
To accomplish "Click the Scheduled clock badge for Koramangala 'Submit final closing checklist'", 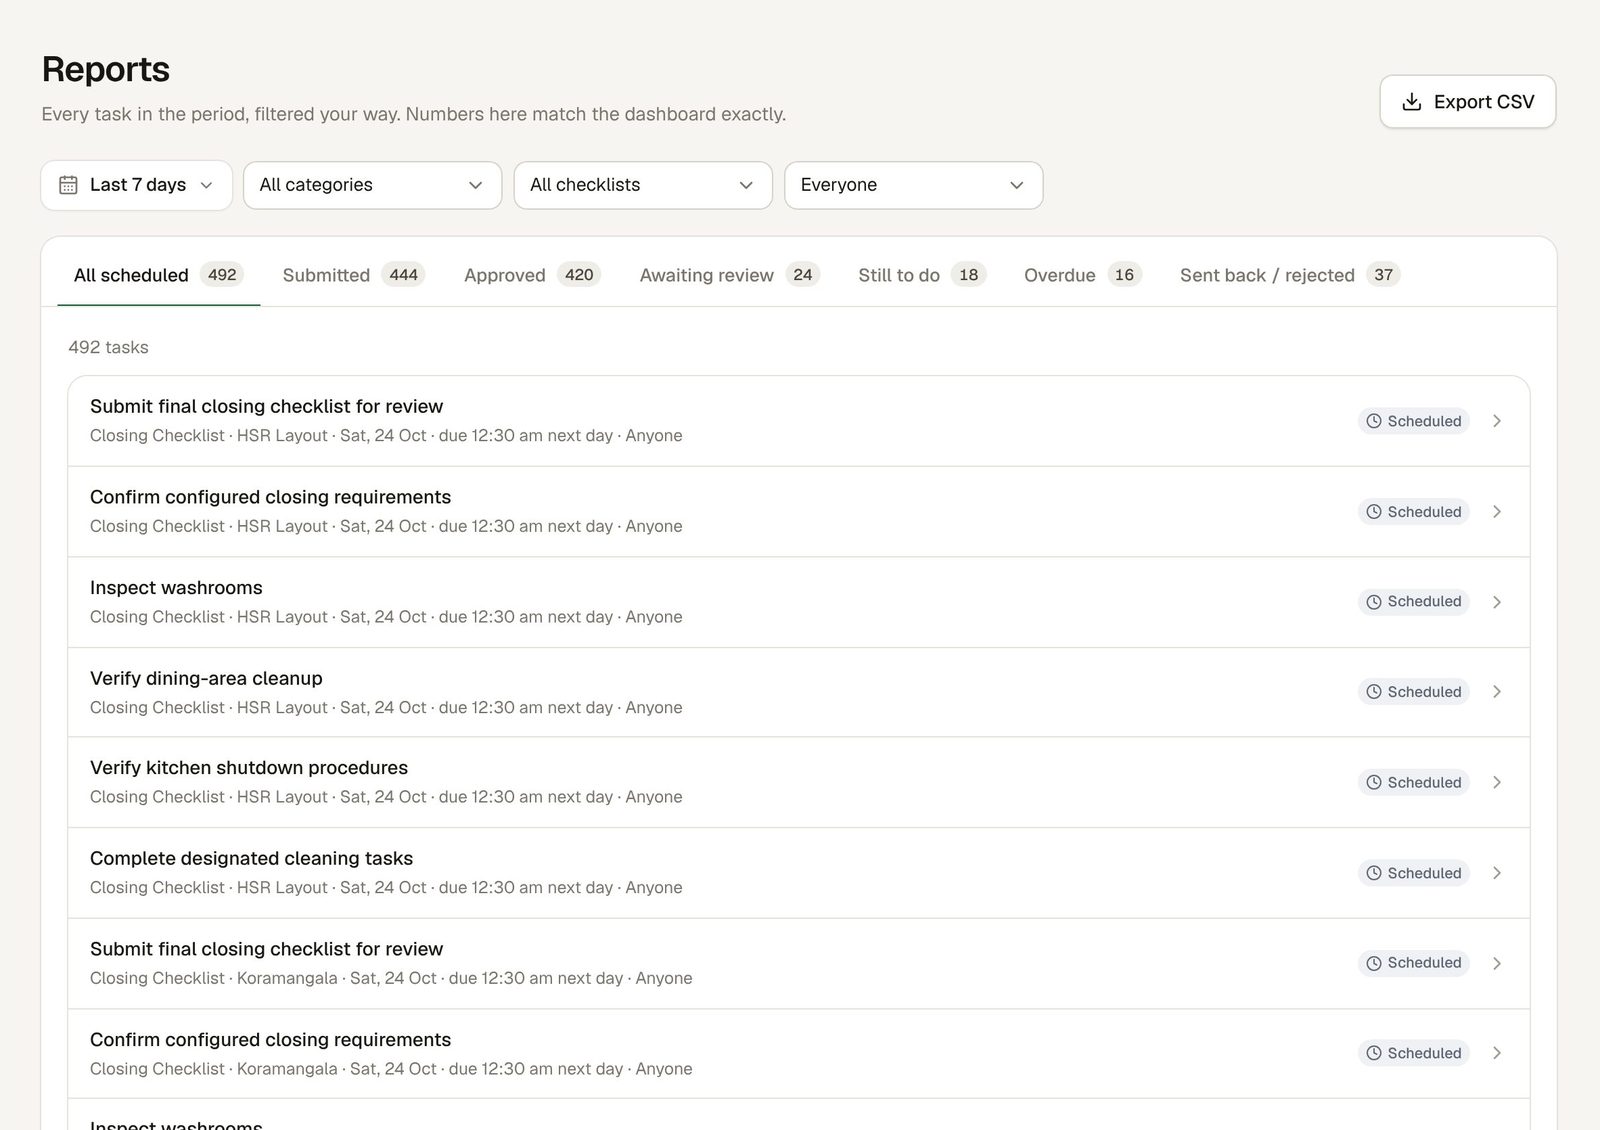I will point(1414,963).
